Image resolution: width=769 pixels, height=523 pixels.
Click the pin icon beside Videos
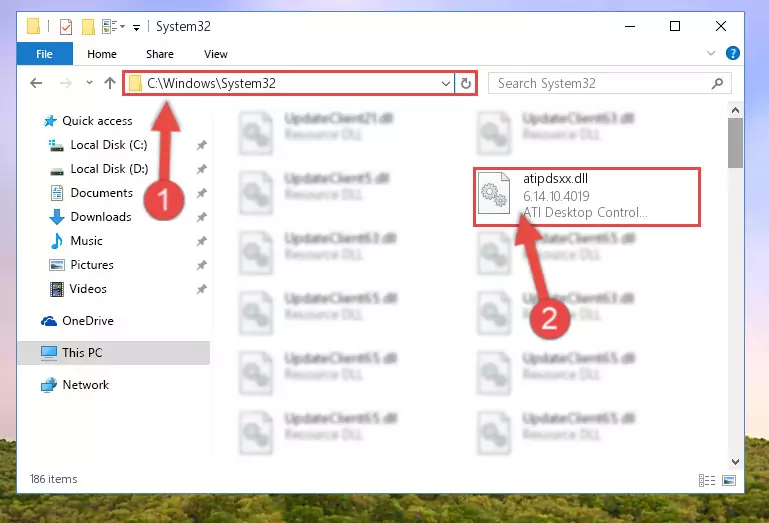[x=202, y=289]
